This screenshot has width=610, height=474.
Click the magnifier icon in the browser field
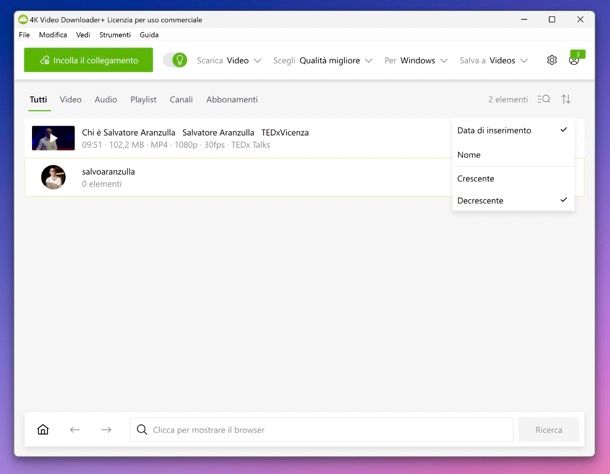[x=142, y=430]
